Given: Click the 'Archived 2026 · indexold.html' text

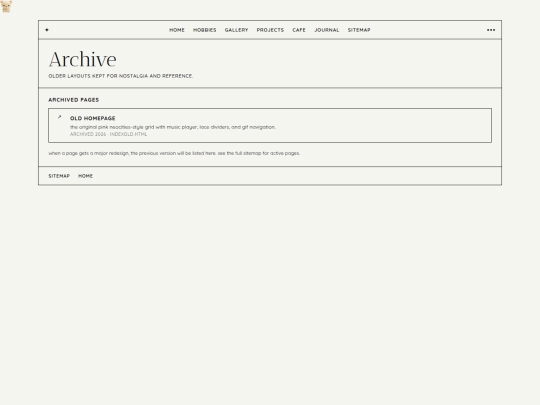Looking at the screenshot, I should [108, 134].
